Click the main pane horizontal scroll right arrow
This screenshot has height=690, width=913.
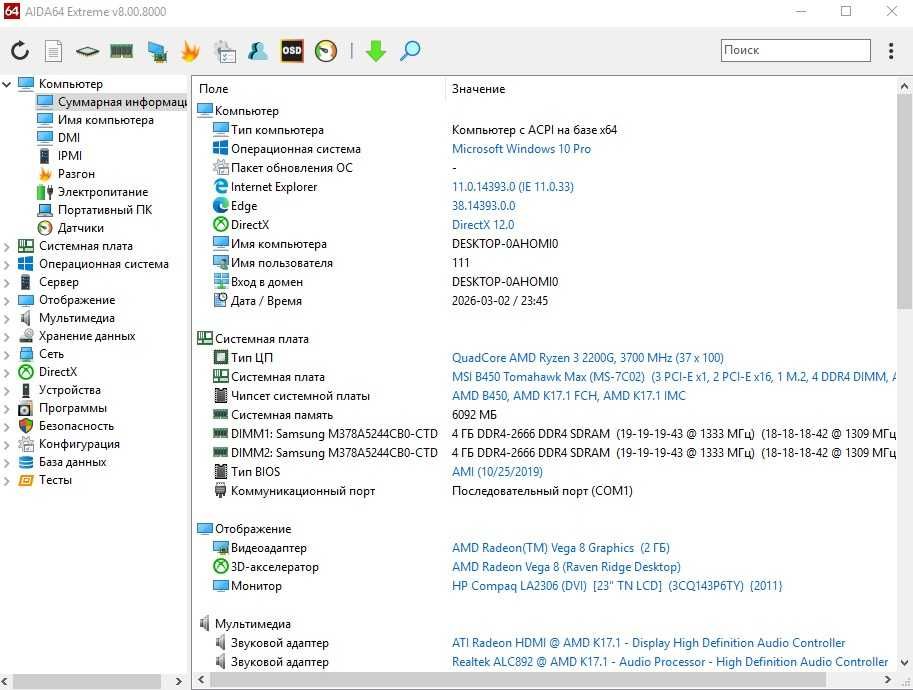click(887, 680)
